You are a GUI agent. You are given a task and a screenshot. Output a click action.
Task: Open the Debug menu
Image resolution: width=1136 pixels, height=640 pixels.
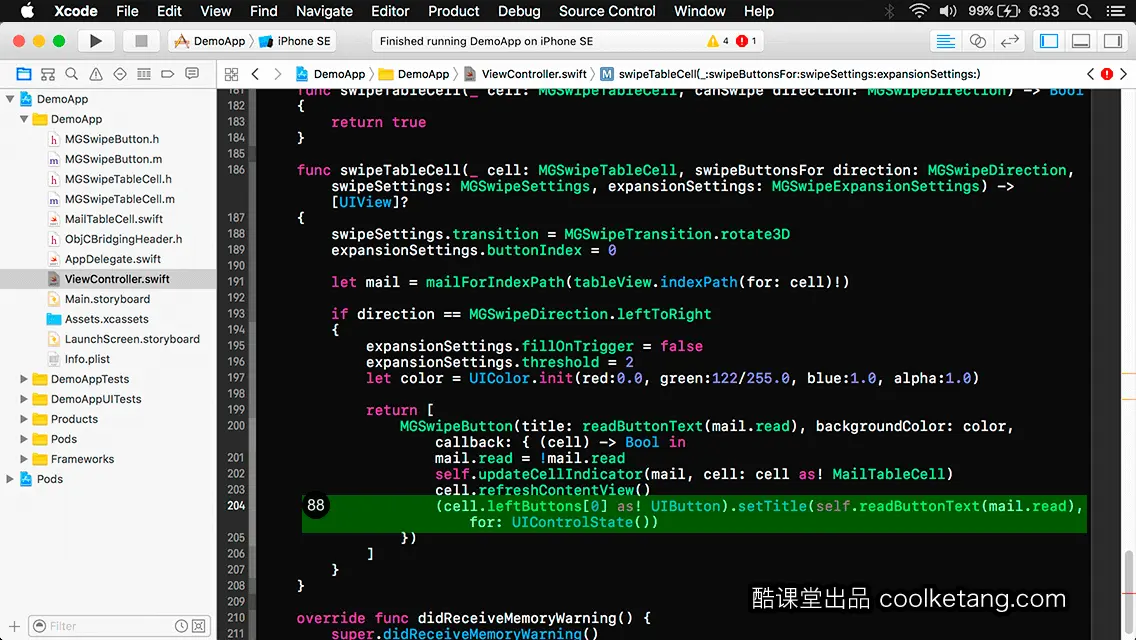click(519, 11)
